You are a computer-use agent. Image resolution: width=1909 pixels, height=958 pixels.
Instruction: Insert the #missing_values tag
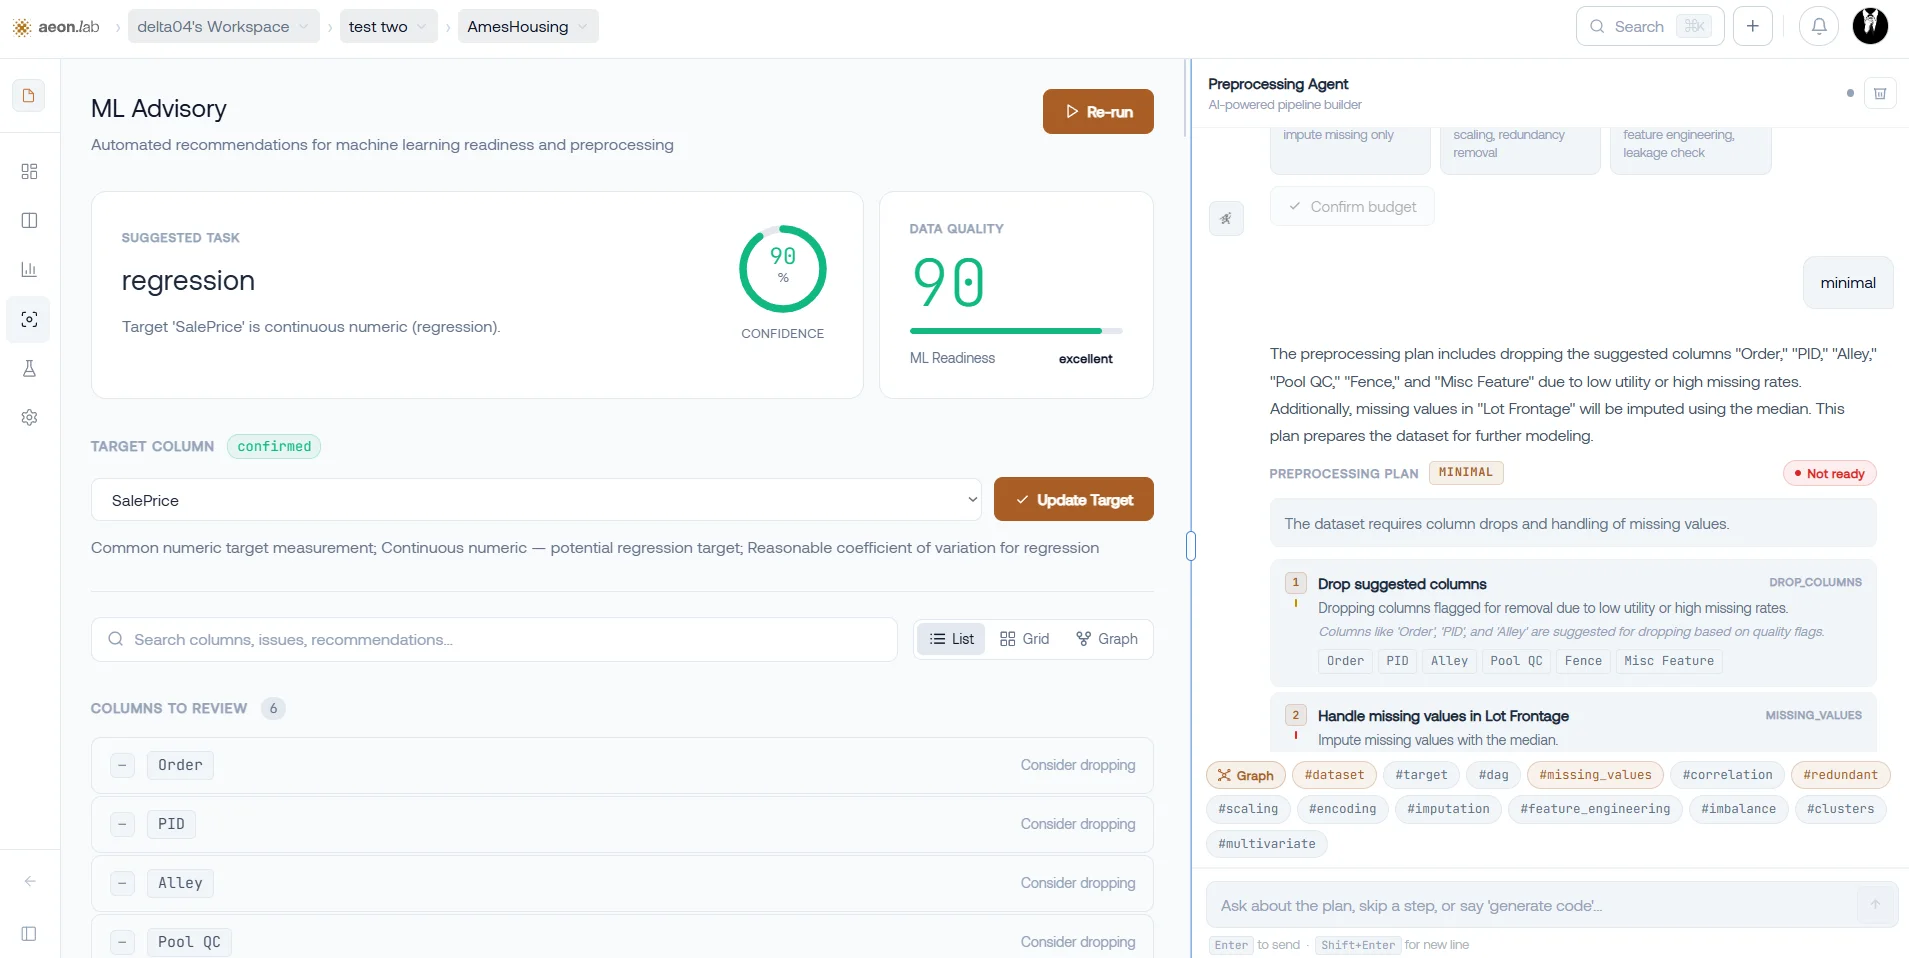click(x=1595, y=775)
